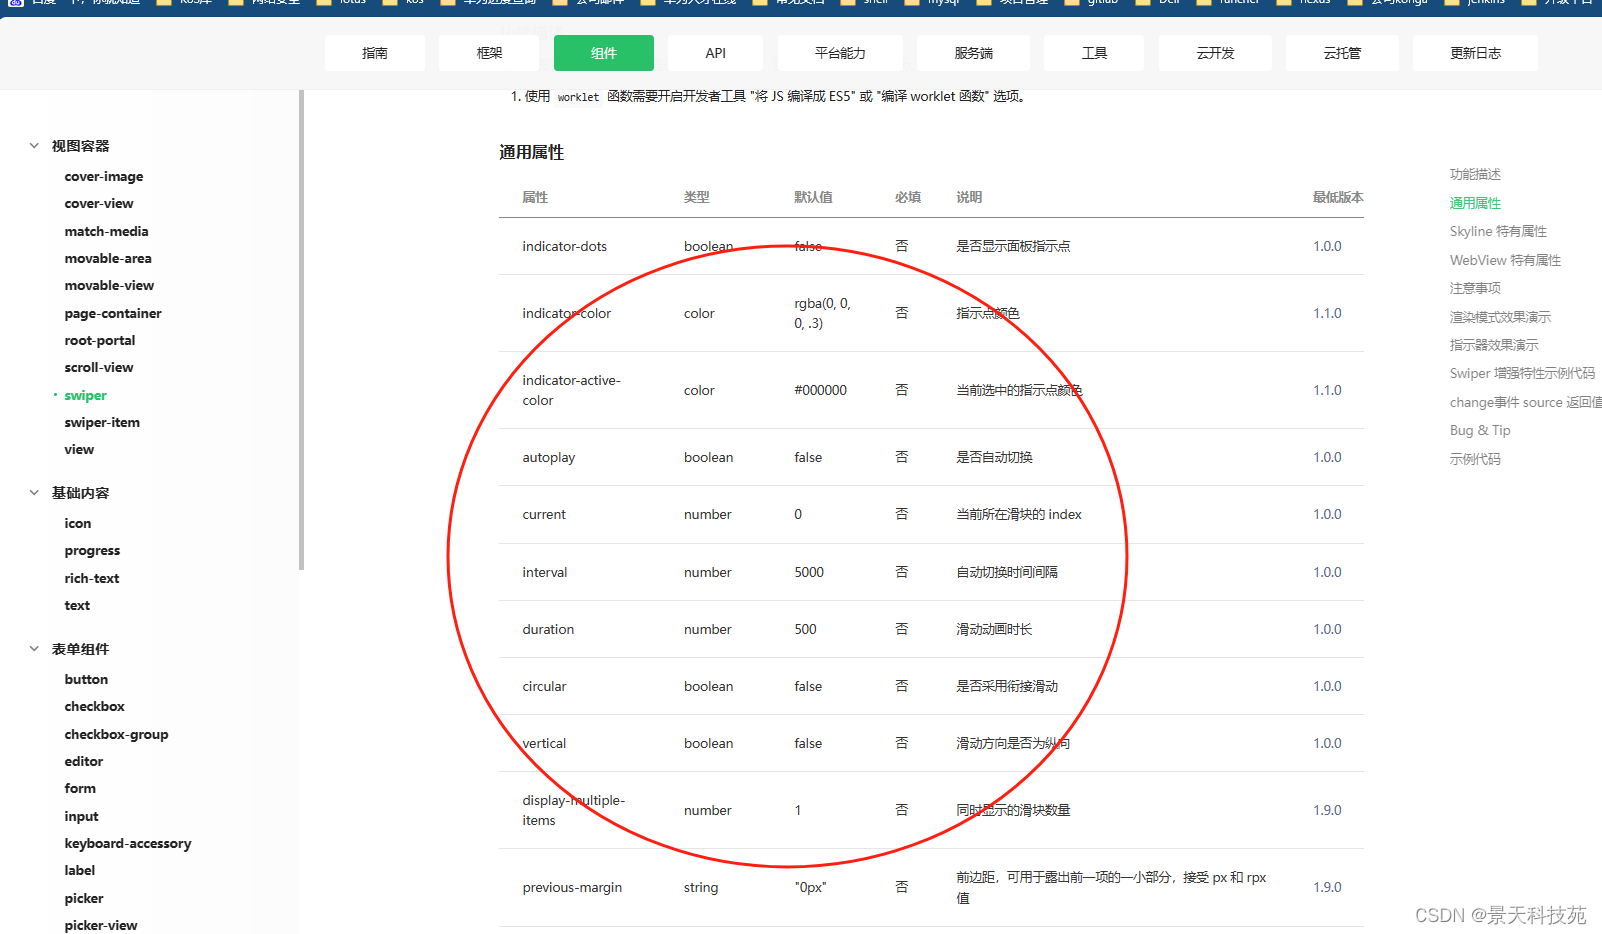Click the interval default value 5000
This screenshot has width=1602, height=934.
point(809,572)
